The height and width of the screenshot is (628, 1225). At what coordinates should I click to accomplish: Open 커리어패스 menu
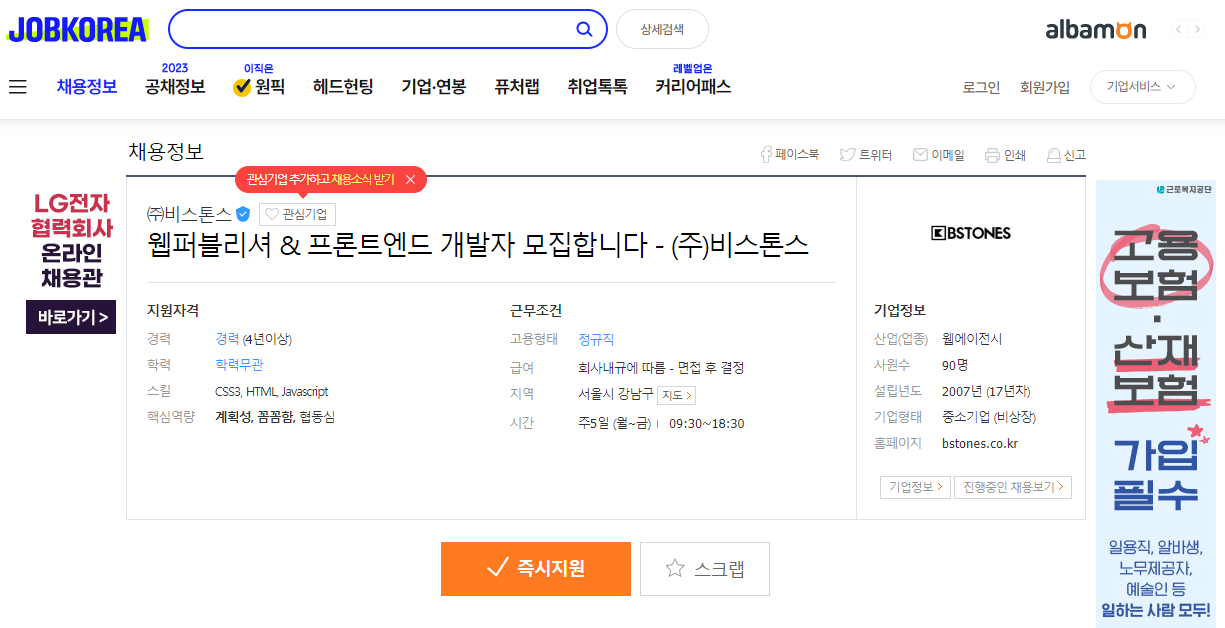pos(693,87)
